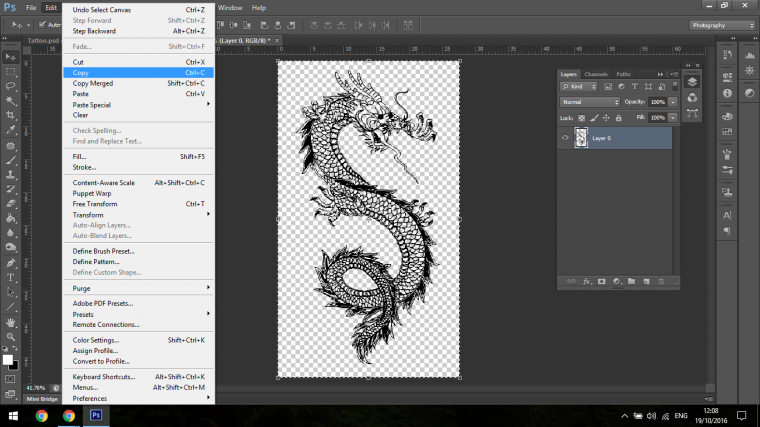Switch to the Channels tab

point(596,74)
